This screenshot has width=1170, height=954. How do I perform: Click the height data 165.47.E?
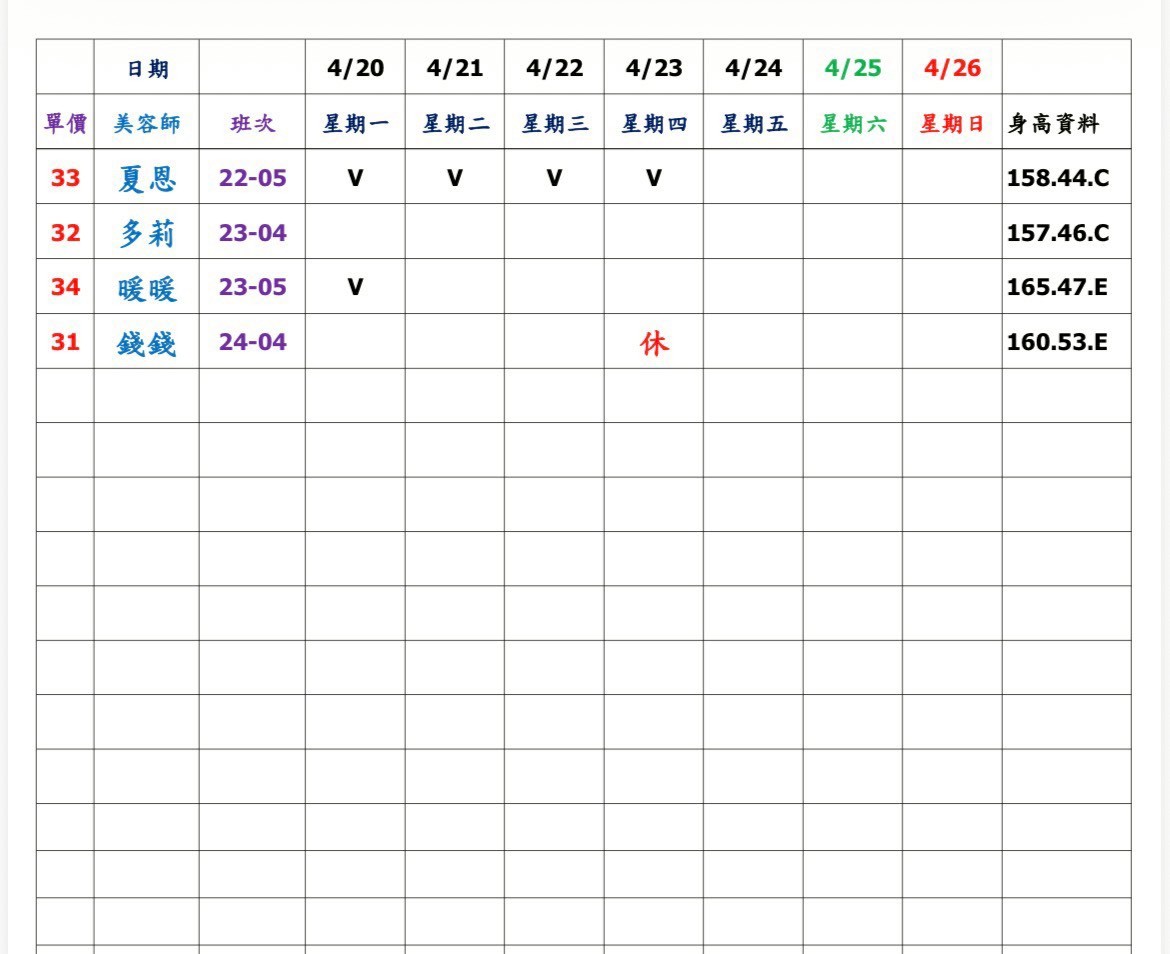[x=1057, y=288]
